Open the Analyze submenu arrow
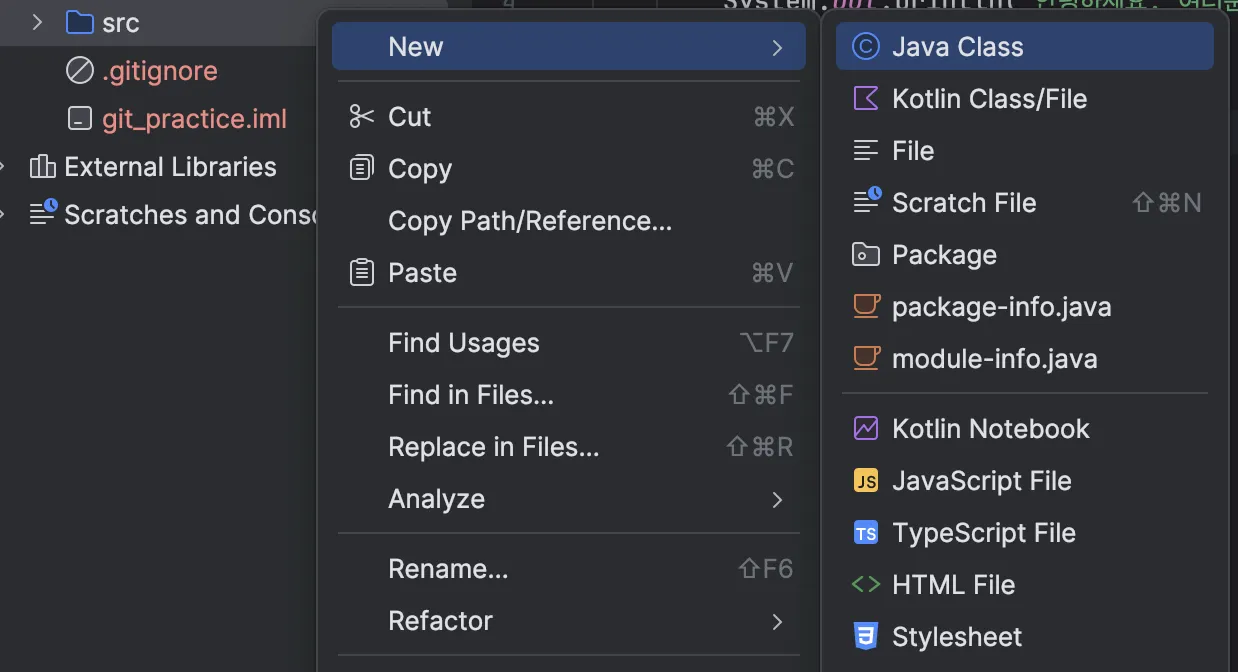This screenshot has height=672, width=1238. click(777, 499)
